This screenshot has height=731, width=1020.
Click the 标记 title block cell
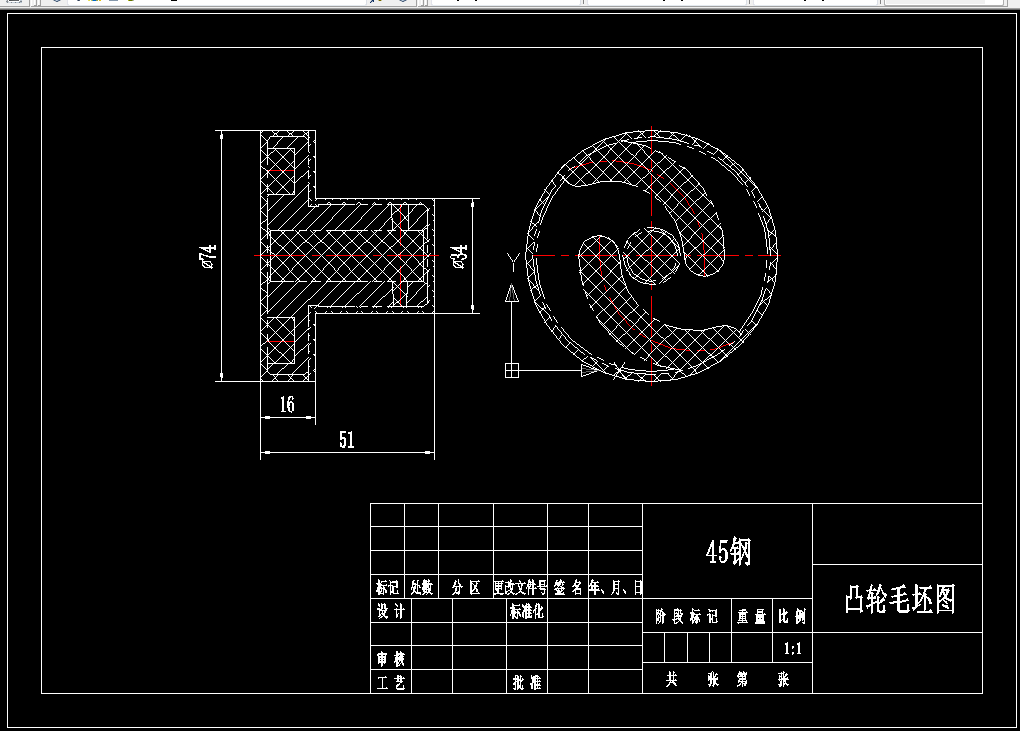coord(388,587)
